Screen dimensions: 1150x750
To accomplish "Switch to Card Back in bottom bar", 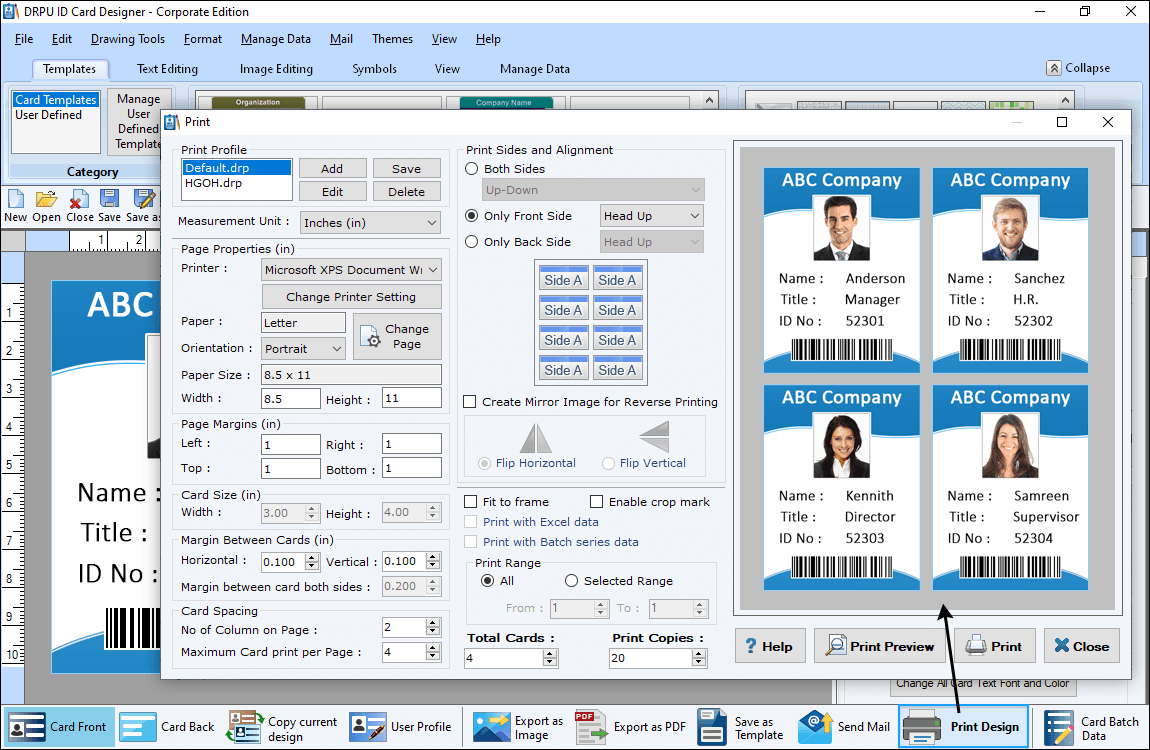I will [x=168, y=727].
